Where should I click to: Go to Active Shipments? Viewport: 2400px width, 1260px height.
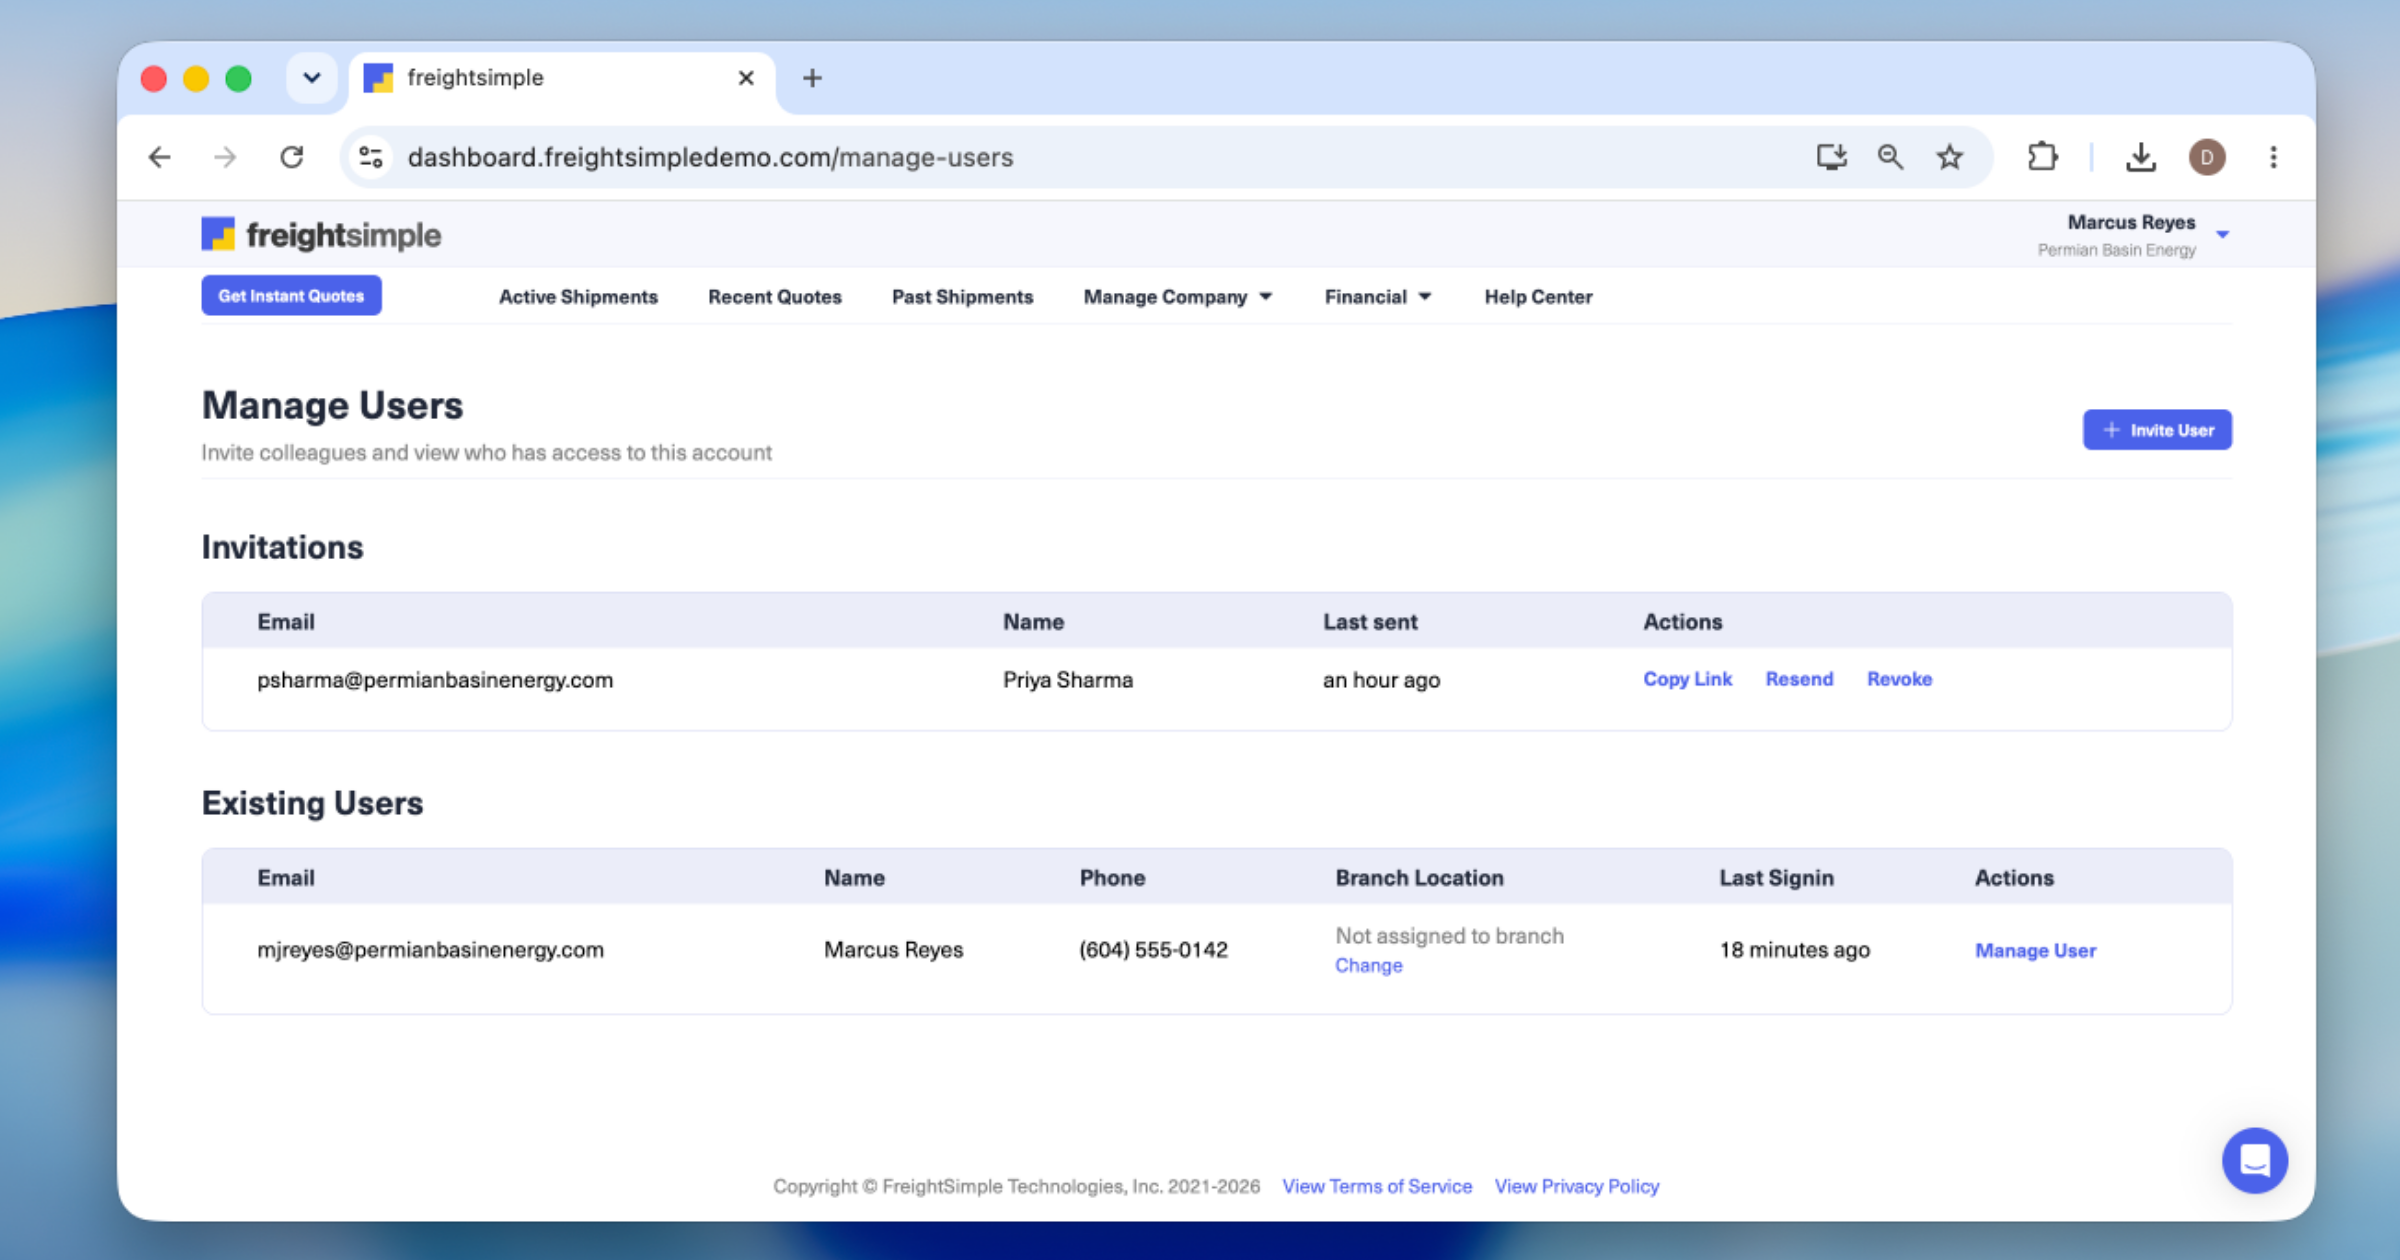click(578, 297)
